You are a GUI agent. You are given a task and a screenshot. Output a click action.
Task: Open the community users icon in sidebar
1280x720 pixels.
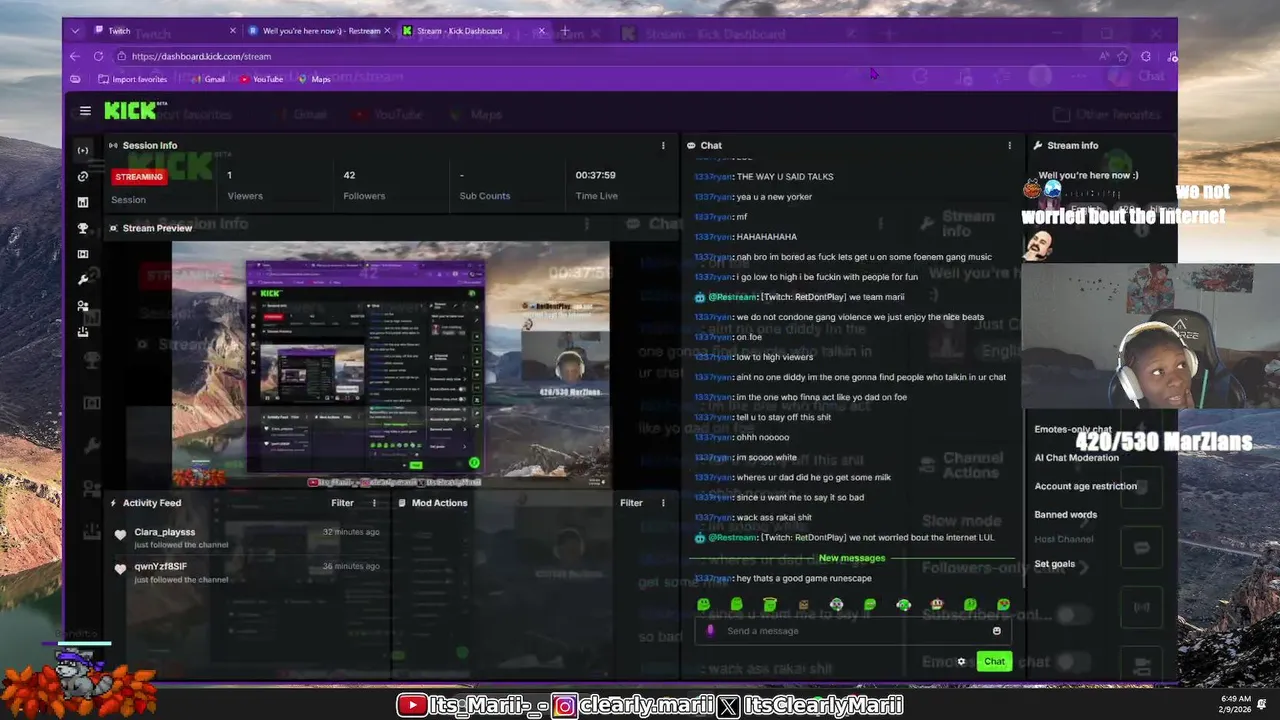[83, 306]
